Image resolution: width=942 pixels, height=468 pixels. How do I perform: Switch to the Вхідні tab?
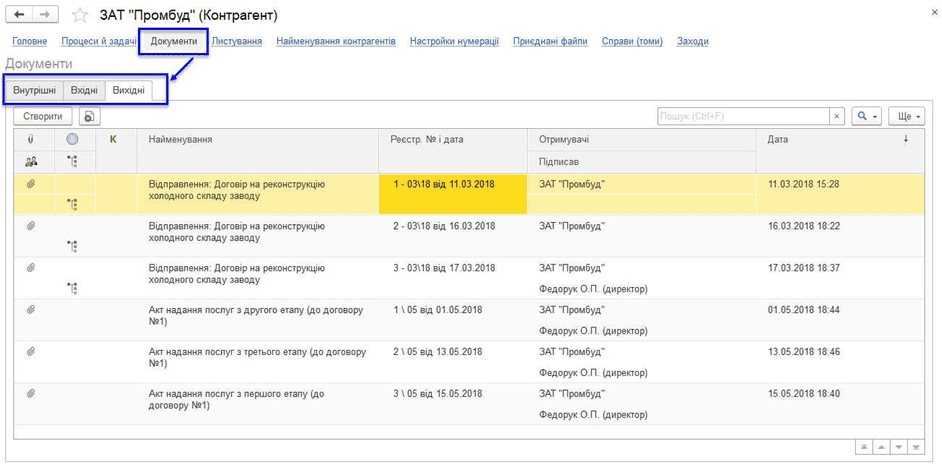84,91
